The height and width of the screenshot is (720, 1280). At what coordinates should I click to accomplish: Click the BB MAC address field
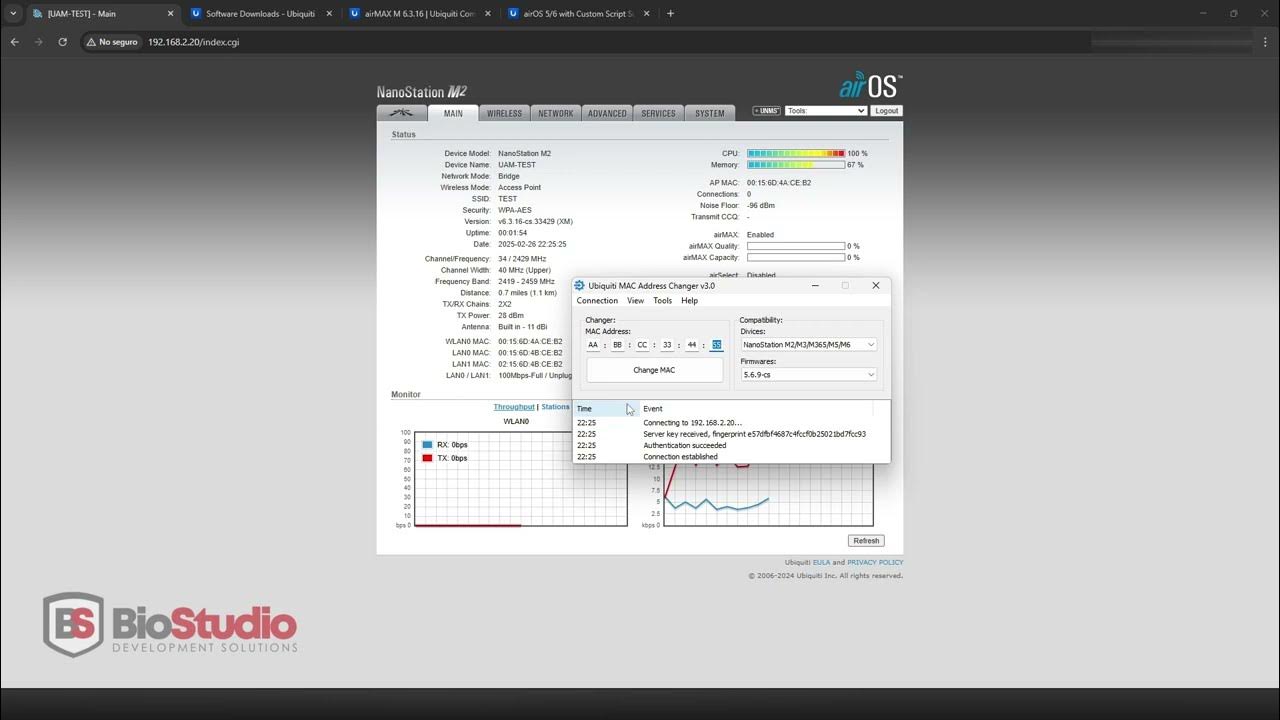pos(618,345)
